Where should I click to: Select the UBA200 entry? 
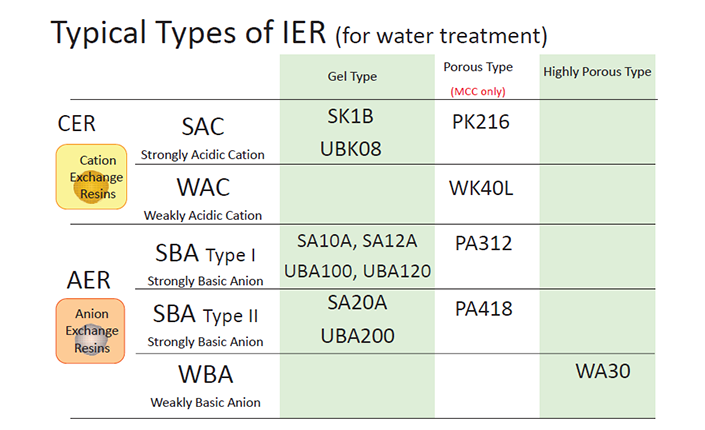tap(357, 336)
